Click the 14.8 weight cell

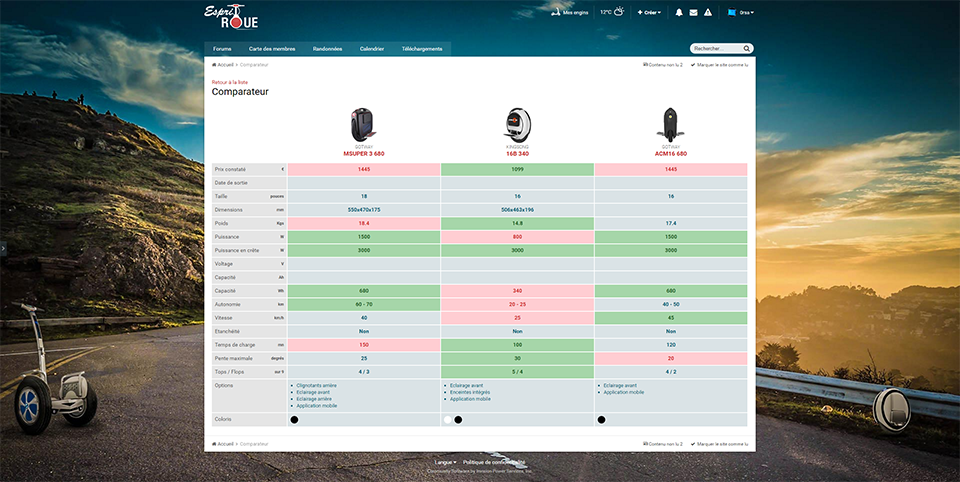coord(517,224)
